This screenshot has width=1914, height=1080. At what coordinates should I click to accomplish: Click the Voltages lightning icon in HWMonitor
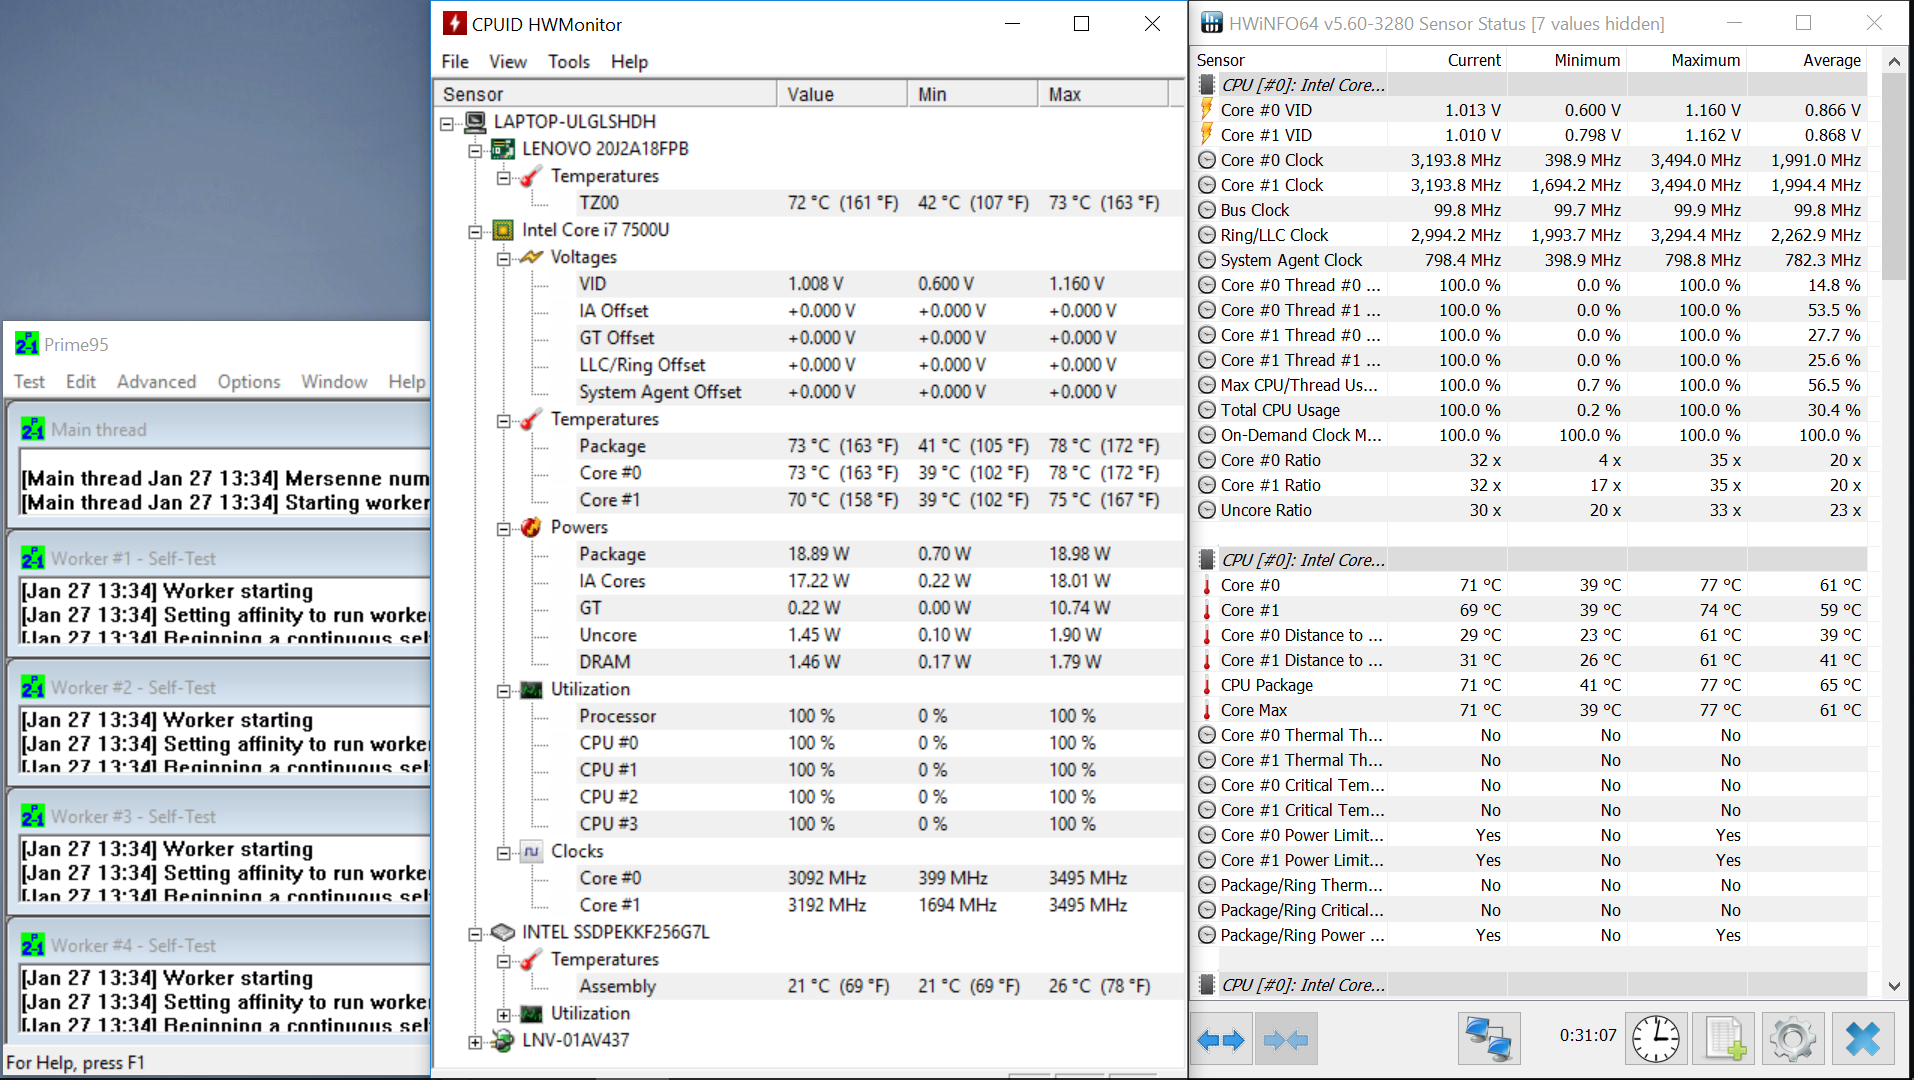click(x=531, y=257)
